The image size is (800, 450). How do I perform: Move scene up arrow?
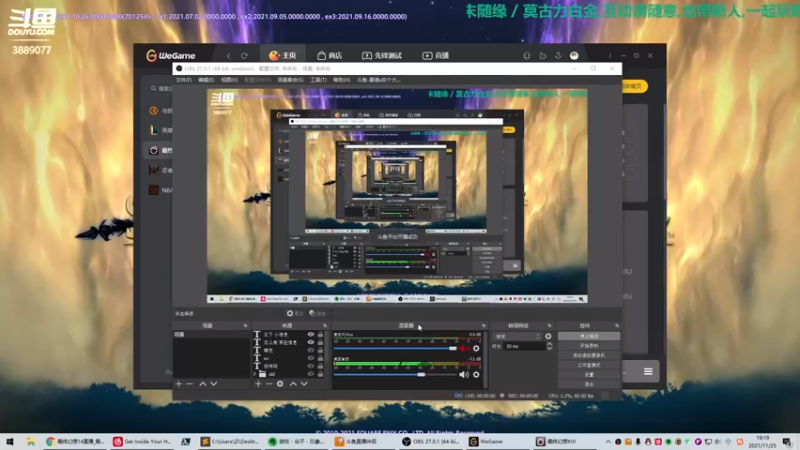(203, 384)
